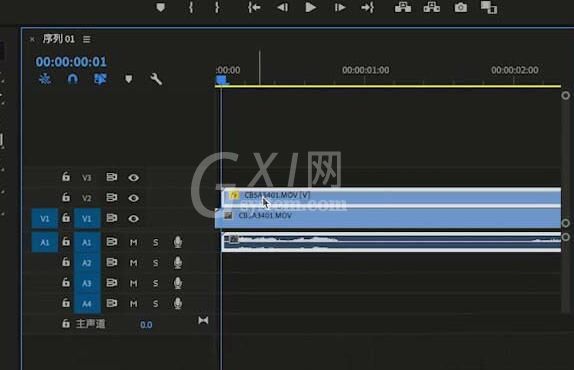Step back one frame
Image resolution: width=574 pixels, height=370 pixels.
pyautogui.click(x=282, y=7)
